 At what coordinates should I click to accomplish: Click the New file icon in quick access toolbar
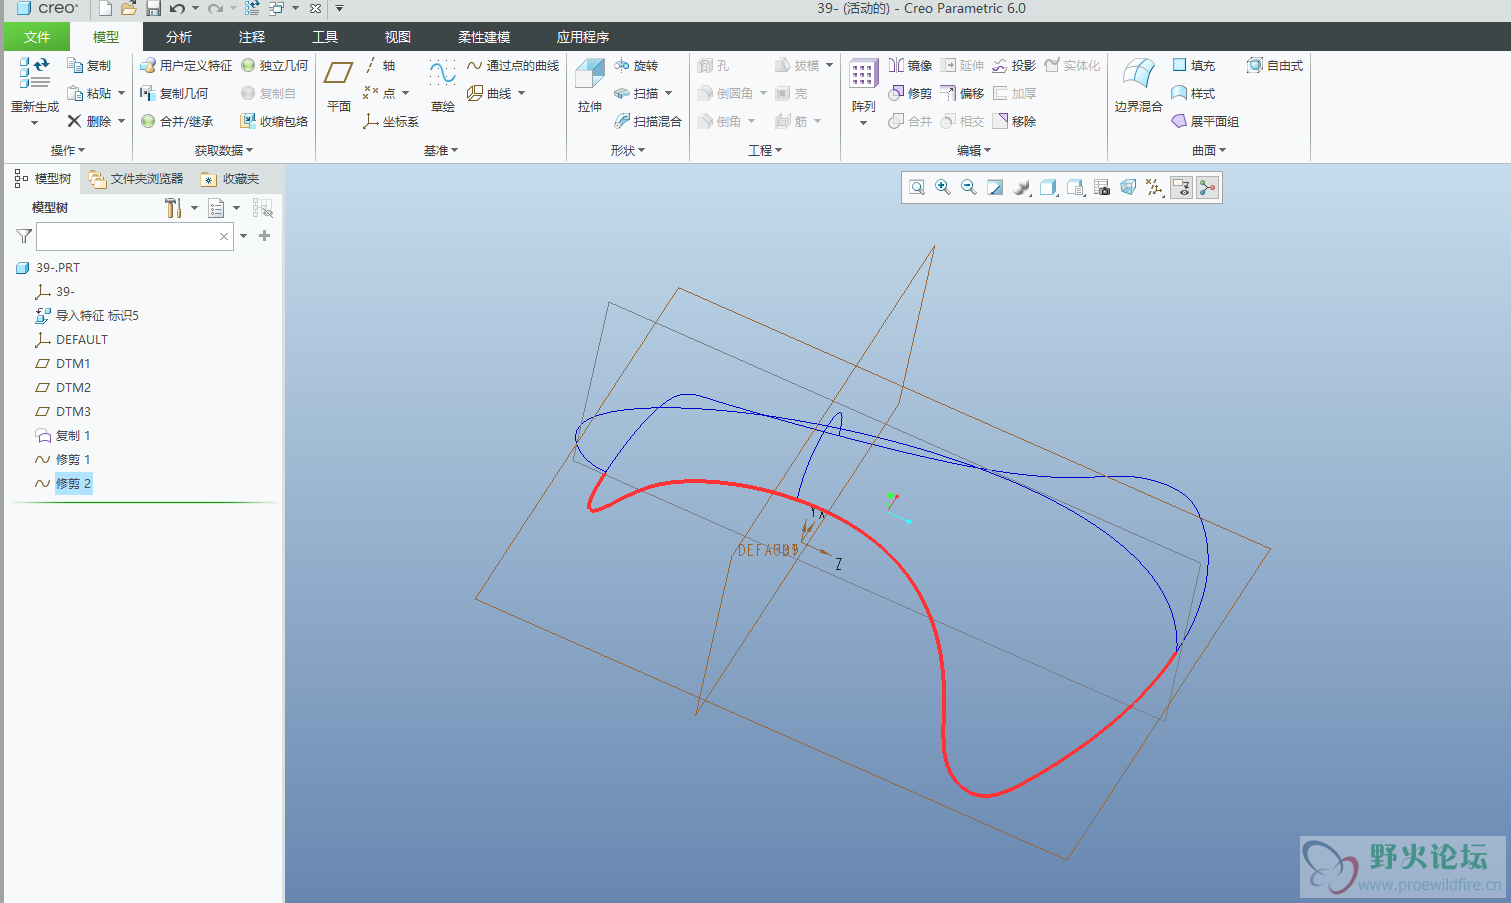coord(105,8)
